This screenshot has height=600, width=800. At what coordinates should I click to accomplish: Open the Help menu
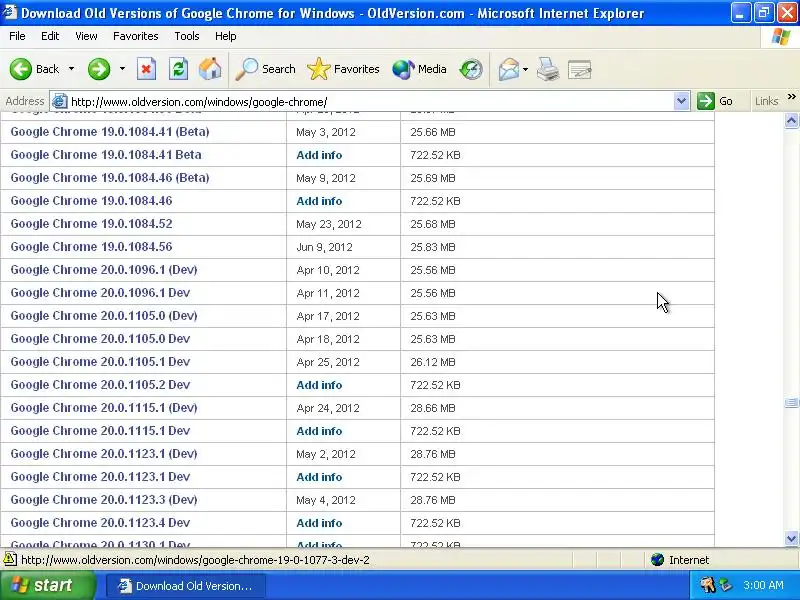click(226, 36)
